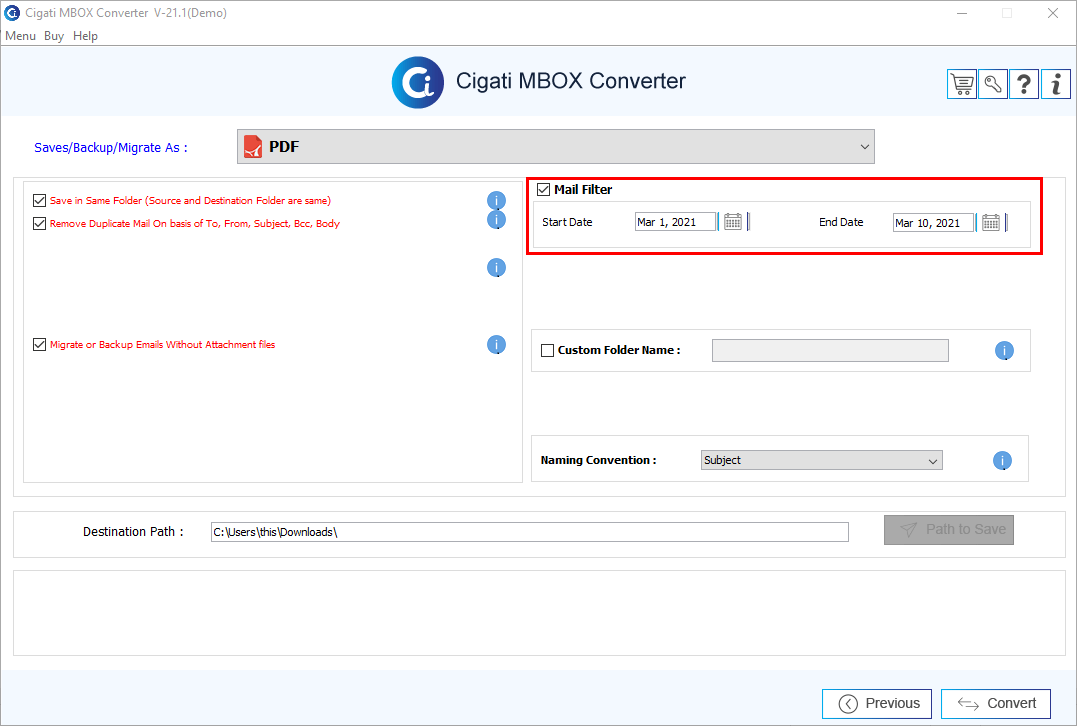Click the Path to Save button
Image resolution: width=1077 pixels, height=726 pixels.
(949, 530)
